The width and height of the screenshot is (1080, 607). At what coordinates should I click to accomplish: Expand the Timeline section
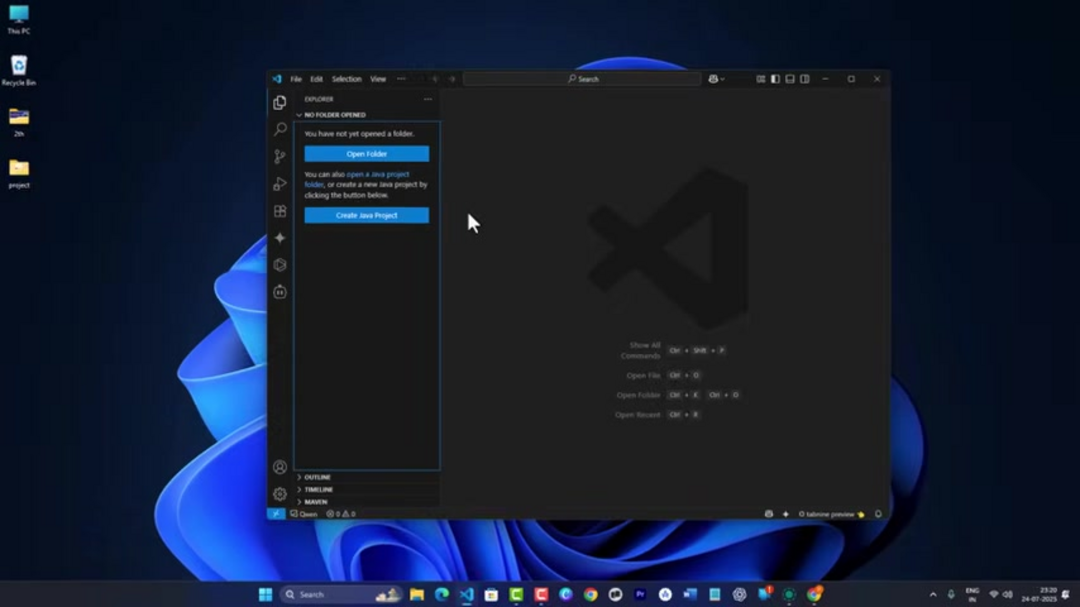click(318, 489)
